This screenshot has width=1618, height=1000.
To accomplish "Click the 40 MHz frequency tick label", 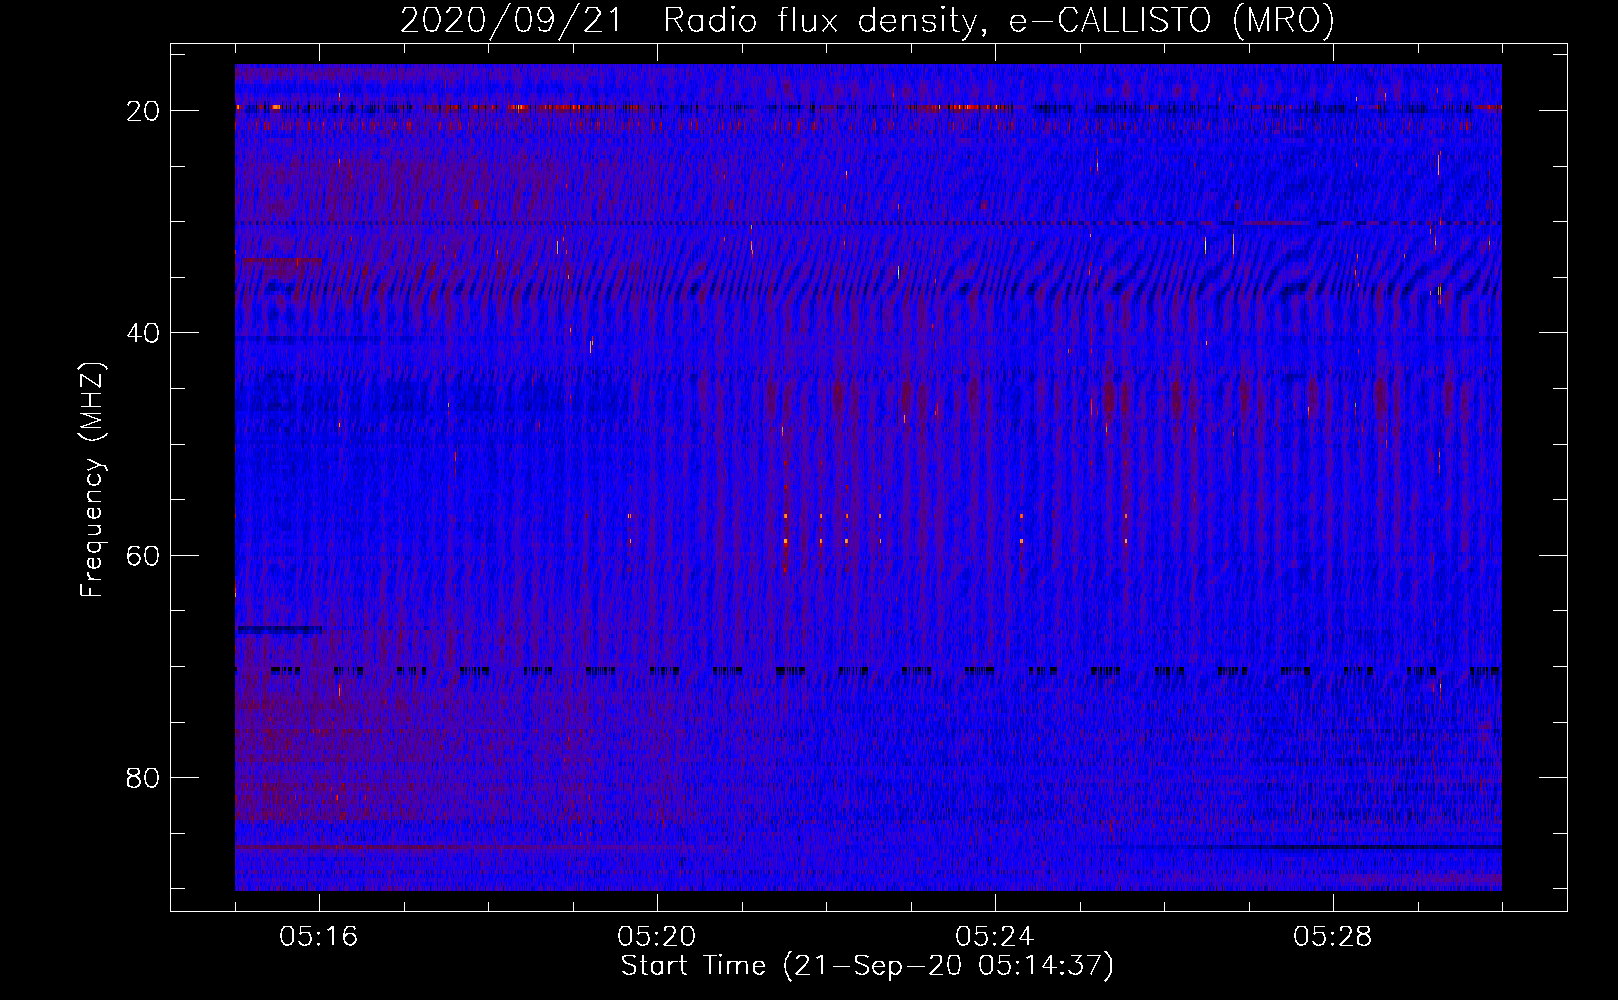I will click(x=143, y=333).
